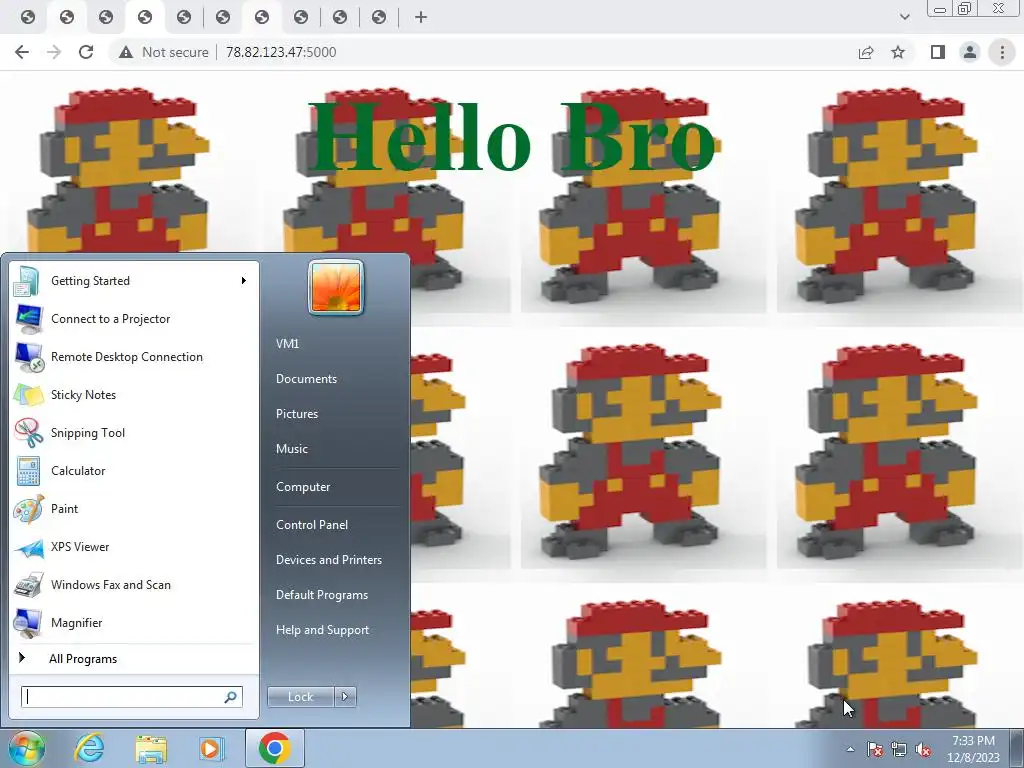The width and height of the screenshot is (1024, 768).
Task: Open Remote Desktop Connection
Action: 134,357
